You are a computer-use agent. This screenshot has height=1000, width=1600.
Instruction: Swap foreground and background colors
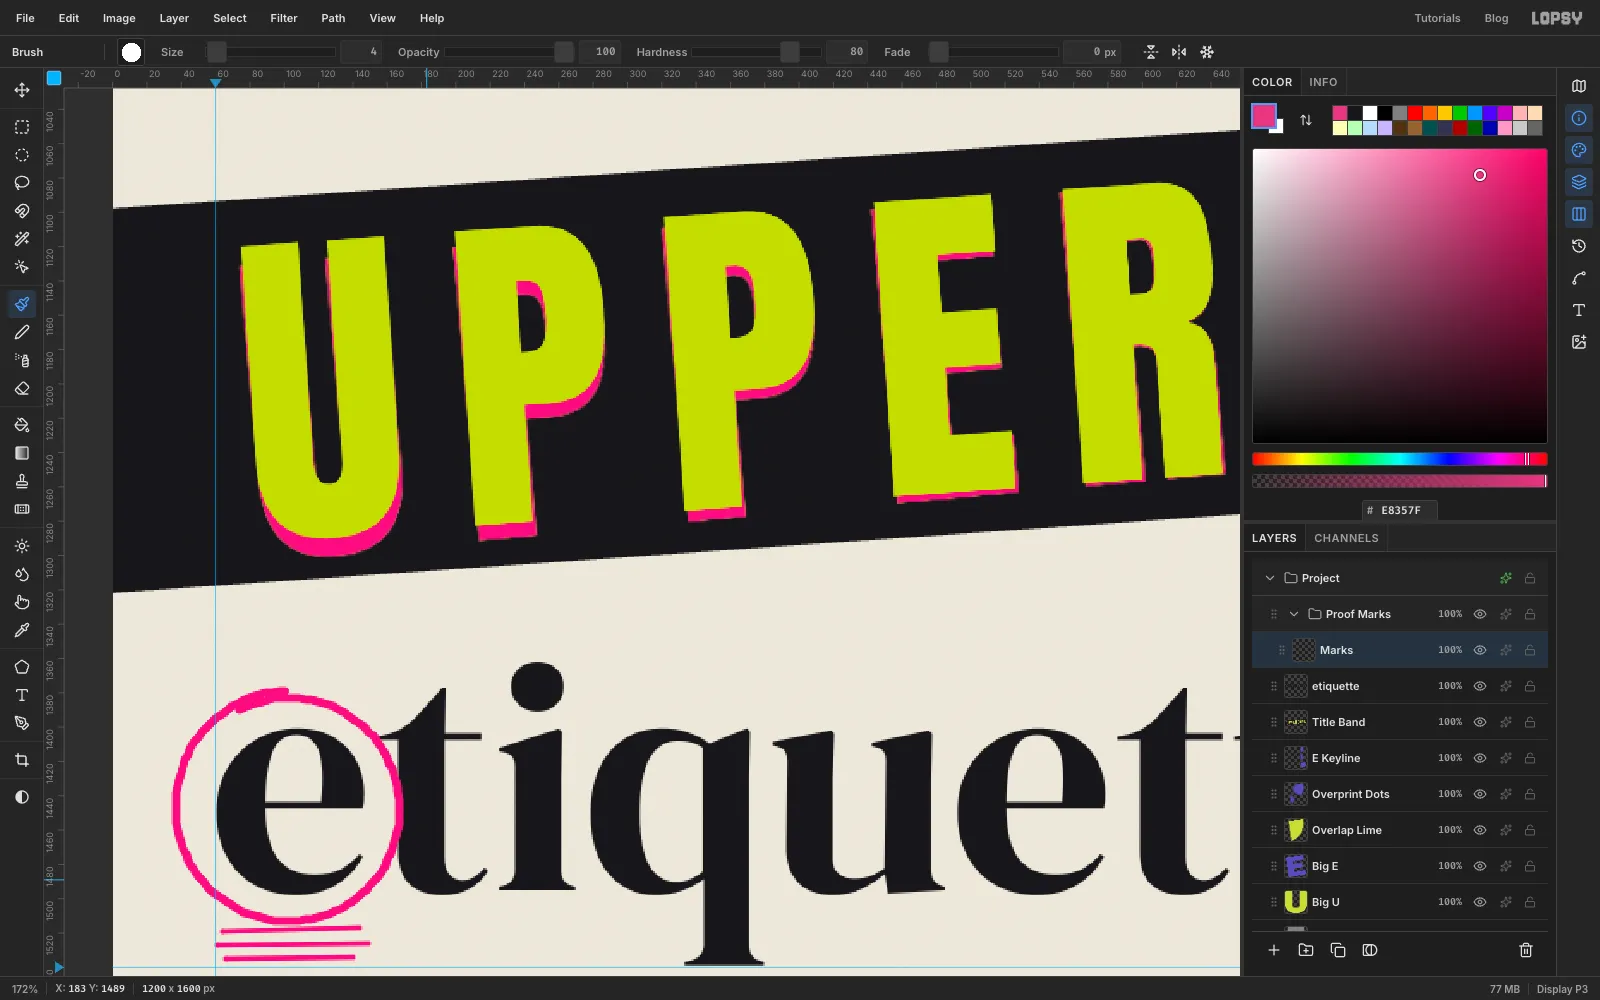tap(1306, 120)
